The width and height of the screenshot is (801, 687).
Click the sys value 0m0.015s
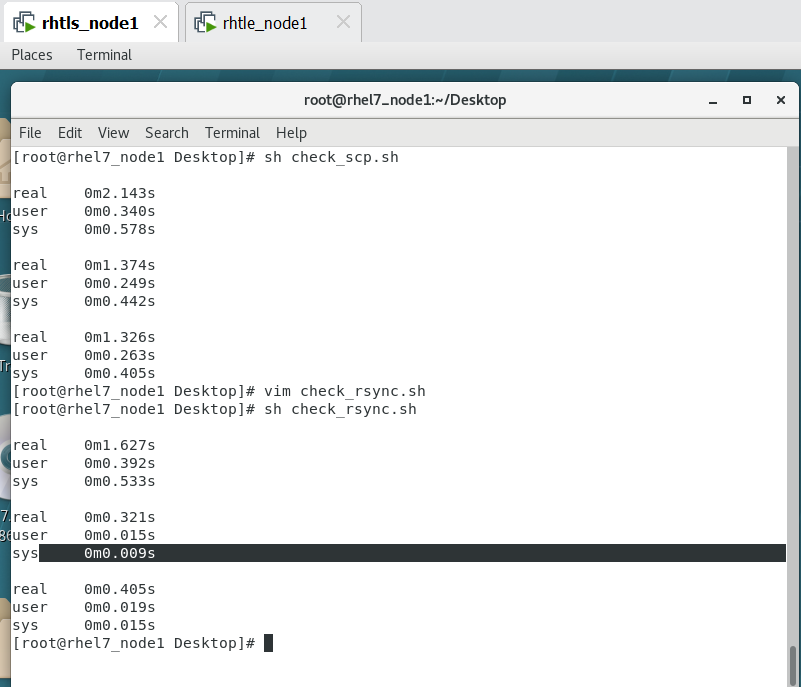pyautogui.click(x=120, y=625)
